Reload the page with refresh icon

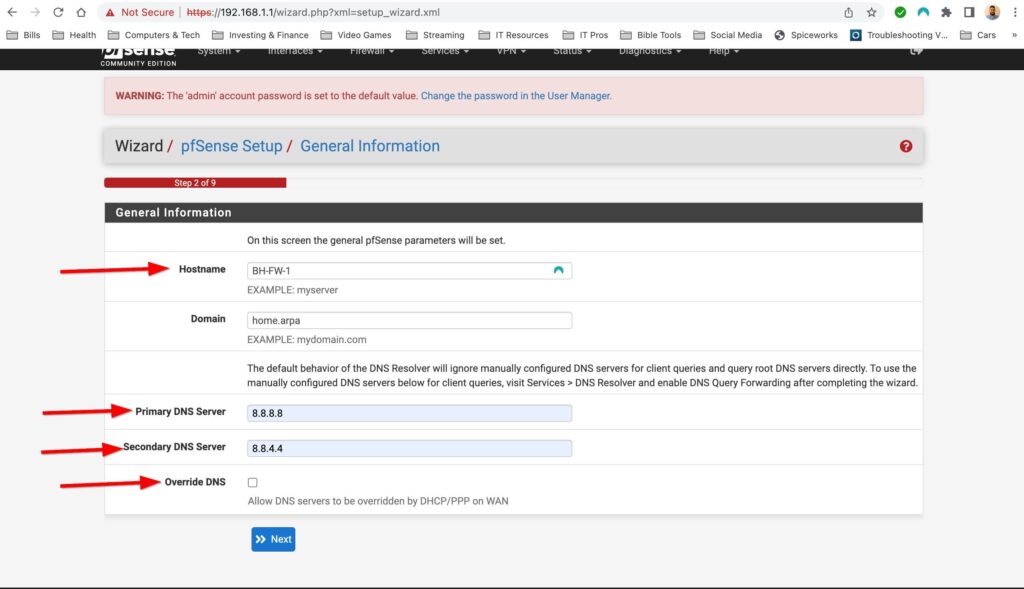(x=58, y=12)
